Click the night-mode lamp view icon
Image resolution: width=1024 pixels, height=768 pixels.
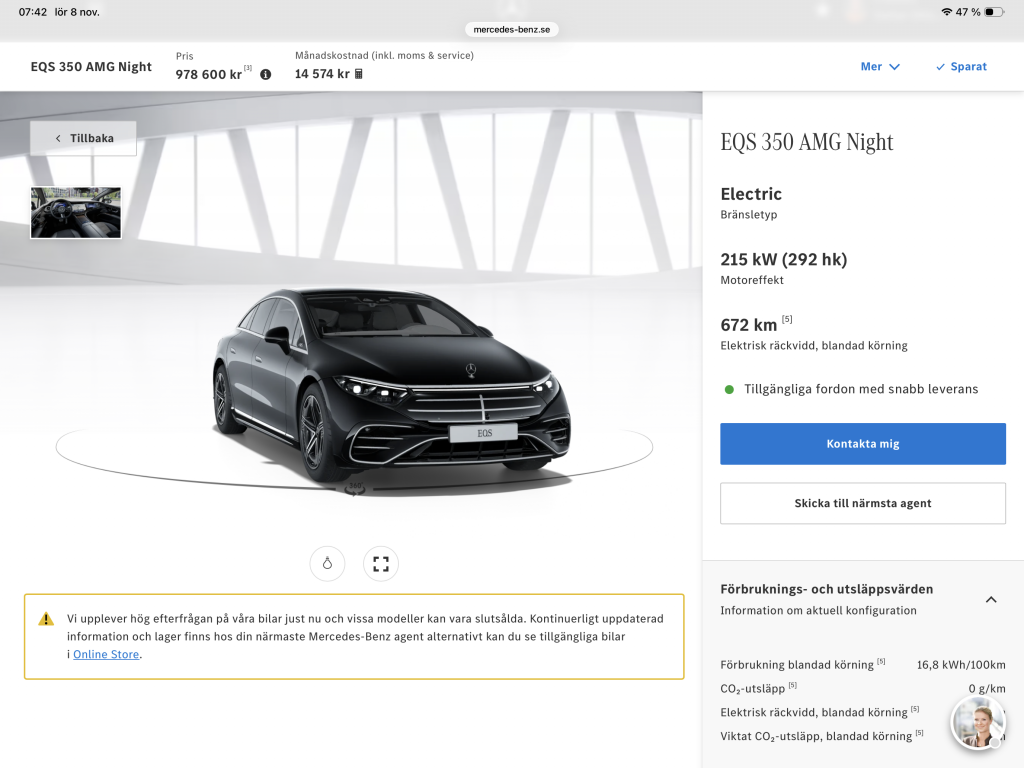[327, 564]
